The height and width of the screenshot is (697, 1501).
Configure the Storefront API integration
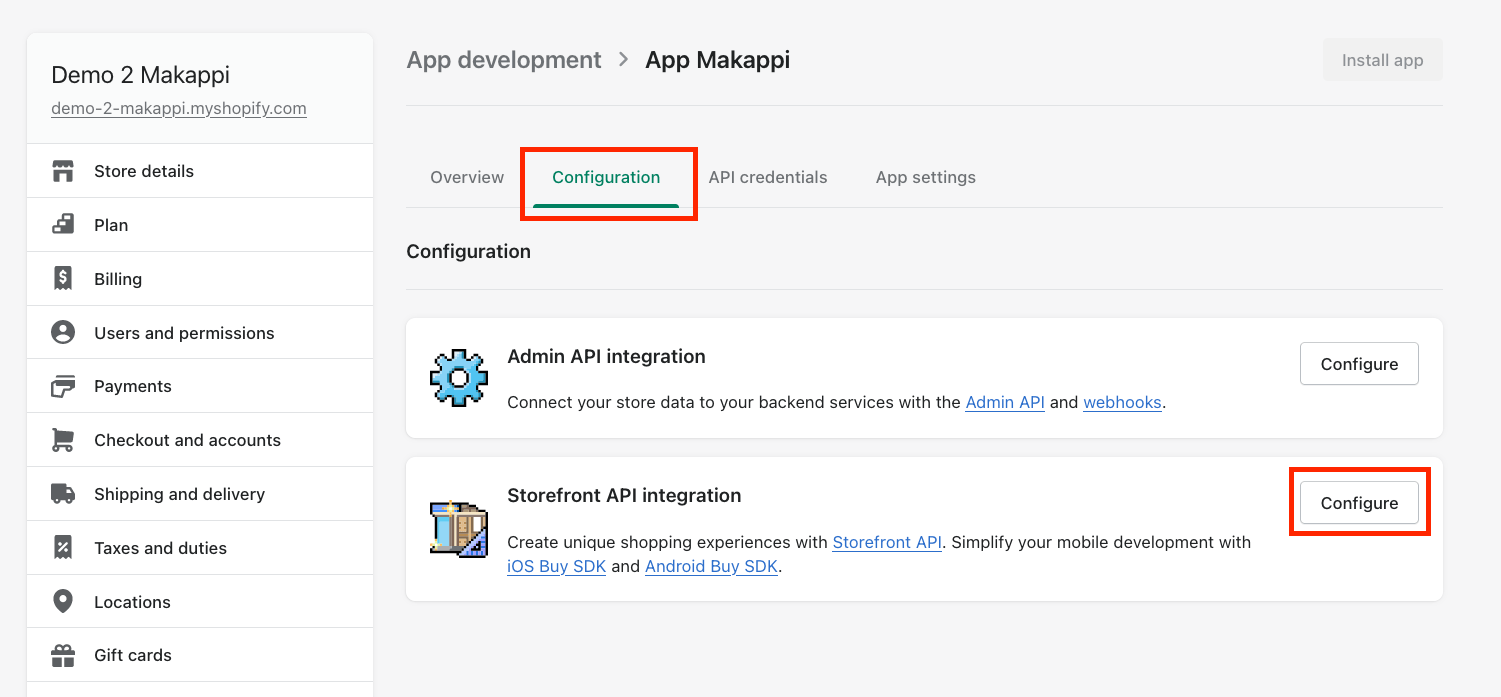click(x=1359, y=503)
